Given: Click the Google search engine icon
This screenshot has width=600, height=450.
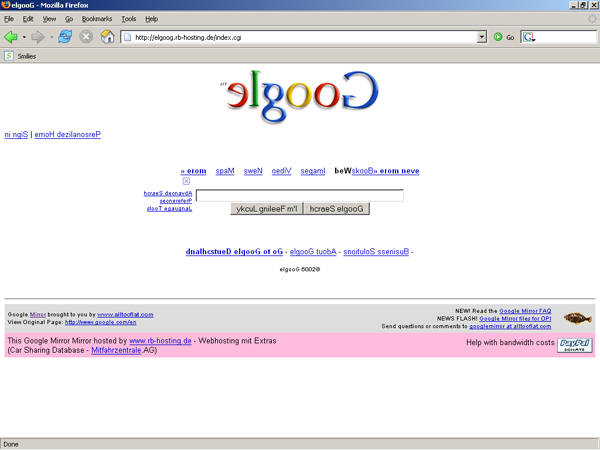Looking at the screenshot, I should [x=528, y=37].
